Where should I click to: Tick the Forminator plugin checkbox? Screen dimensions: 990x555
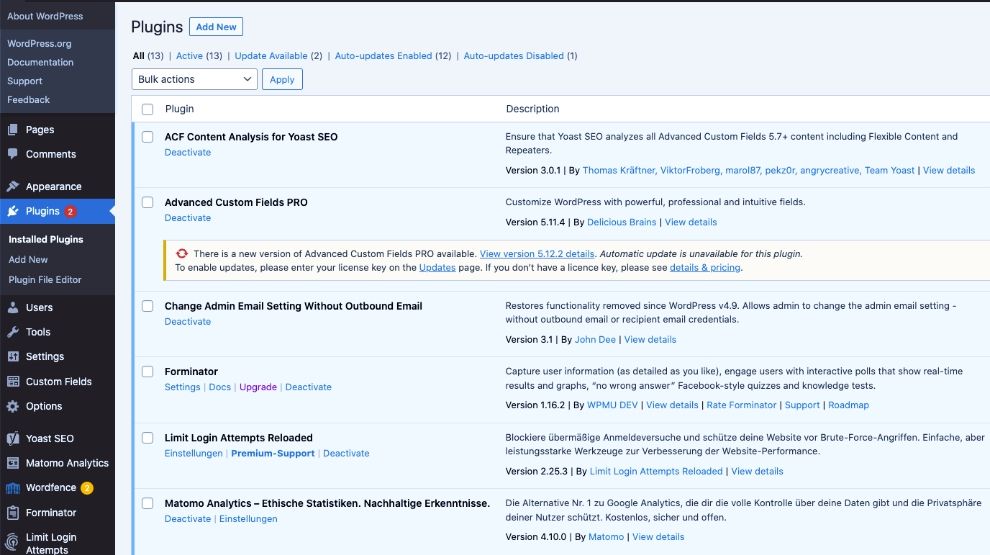(147, 371)
